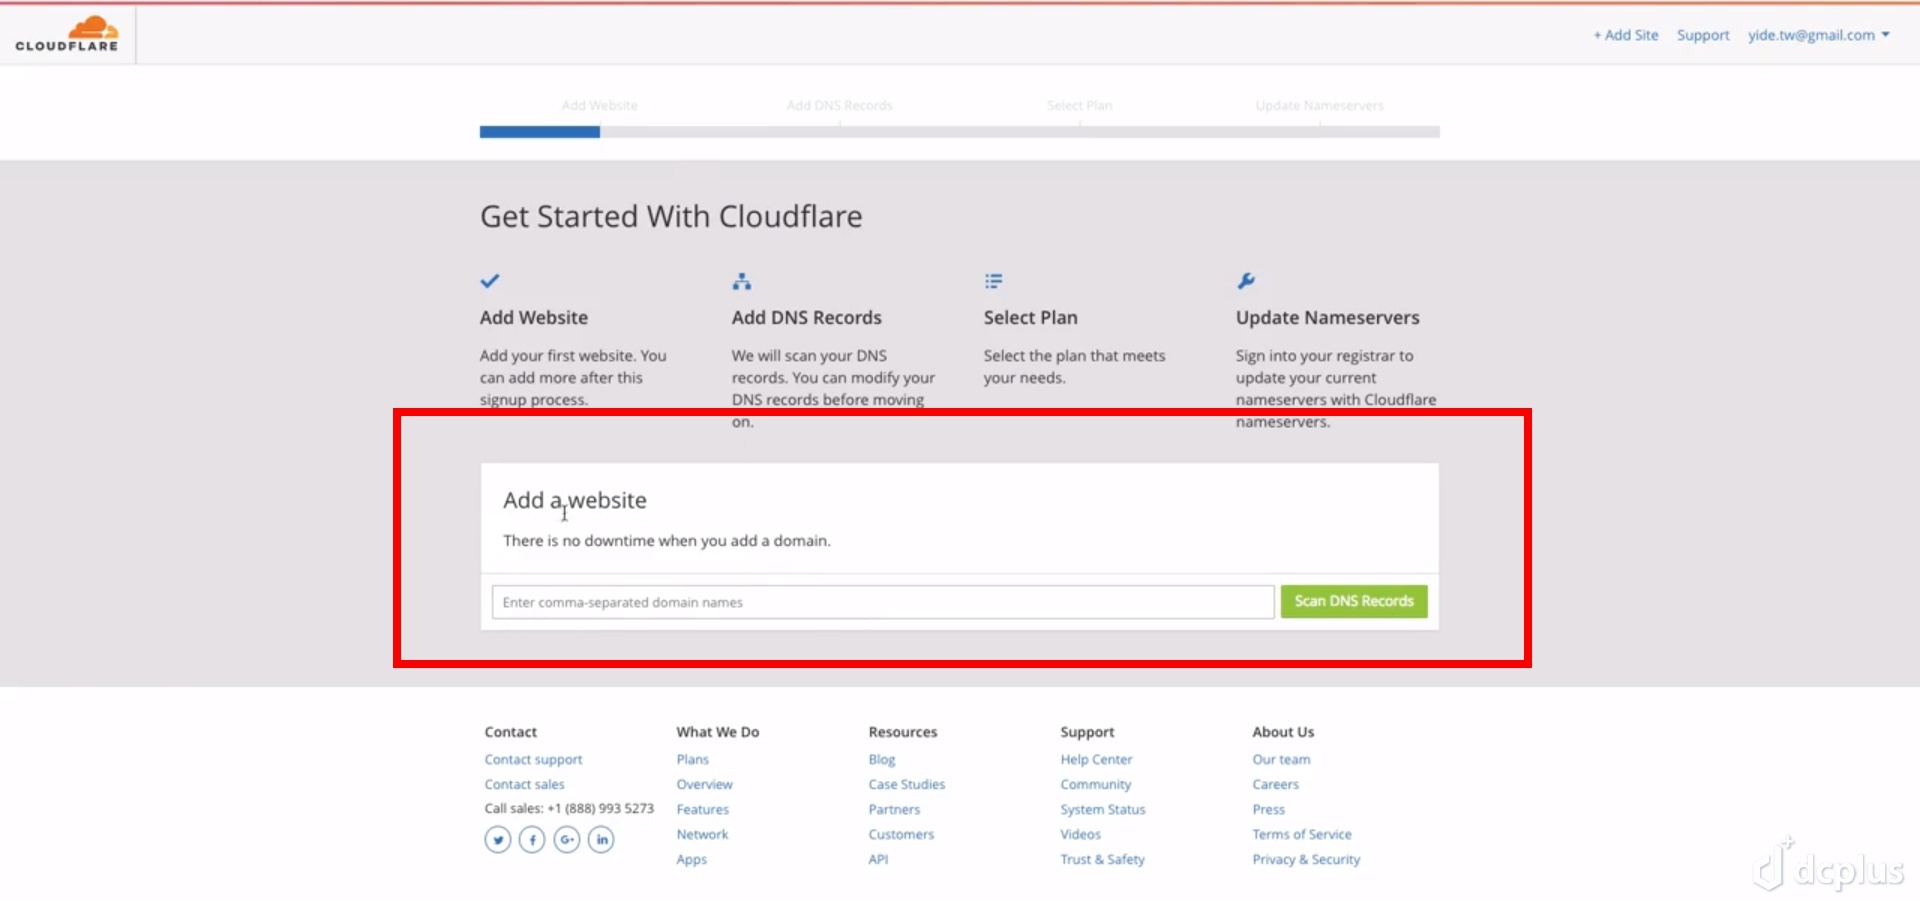Click the Add DNS Records network icon
The image size is (1920, 902).
click(741, 282)
